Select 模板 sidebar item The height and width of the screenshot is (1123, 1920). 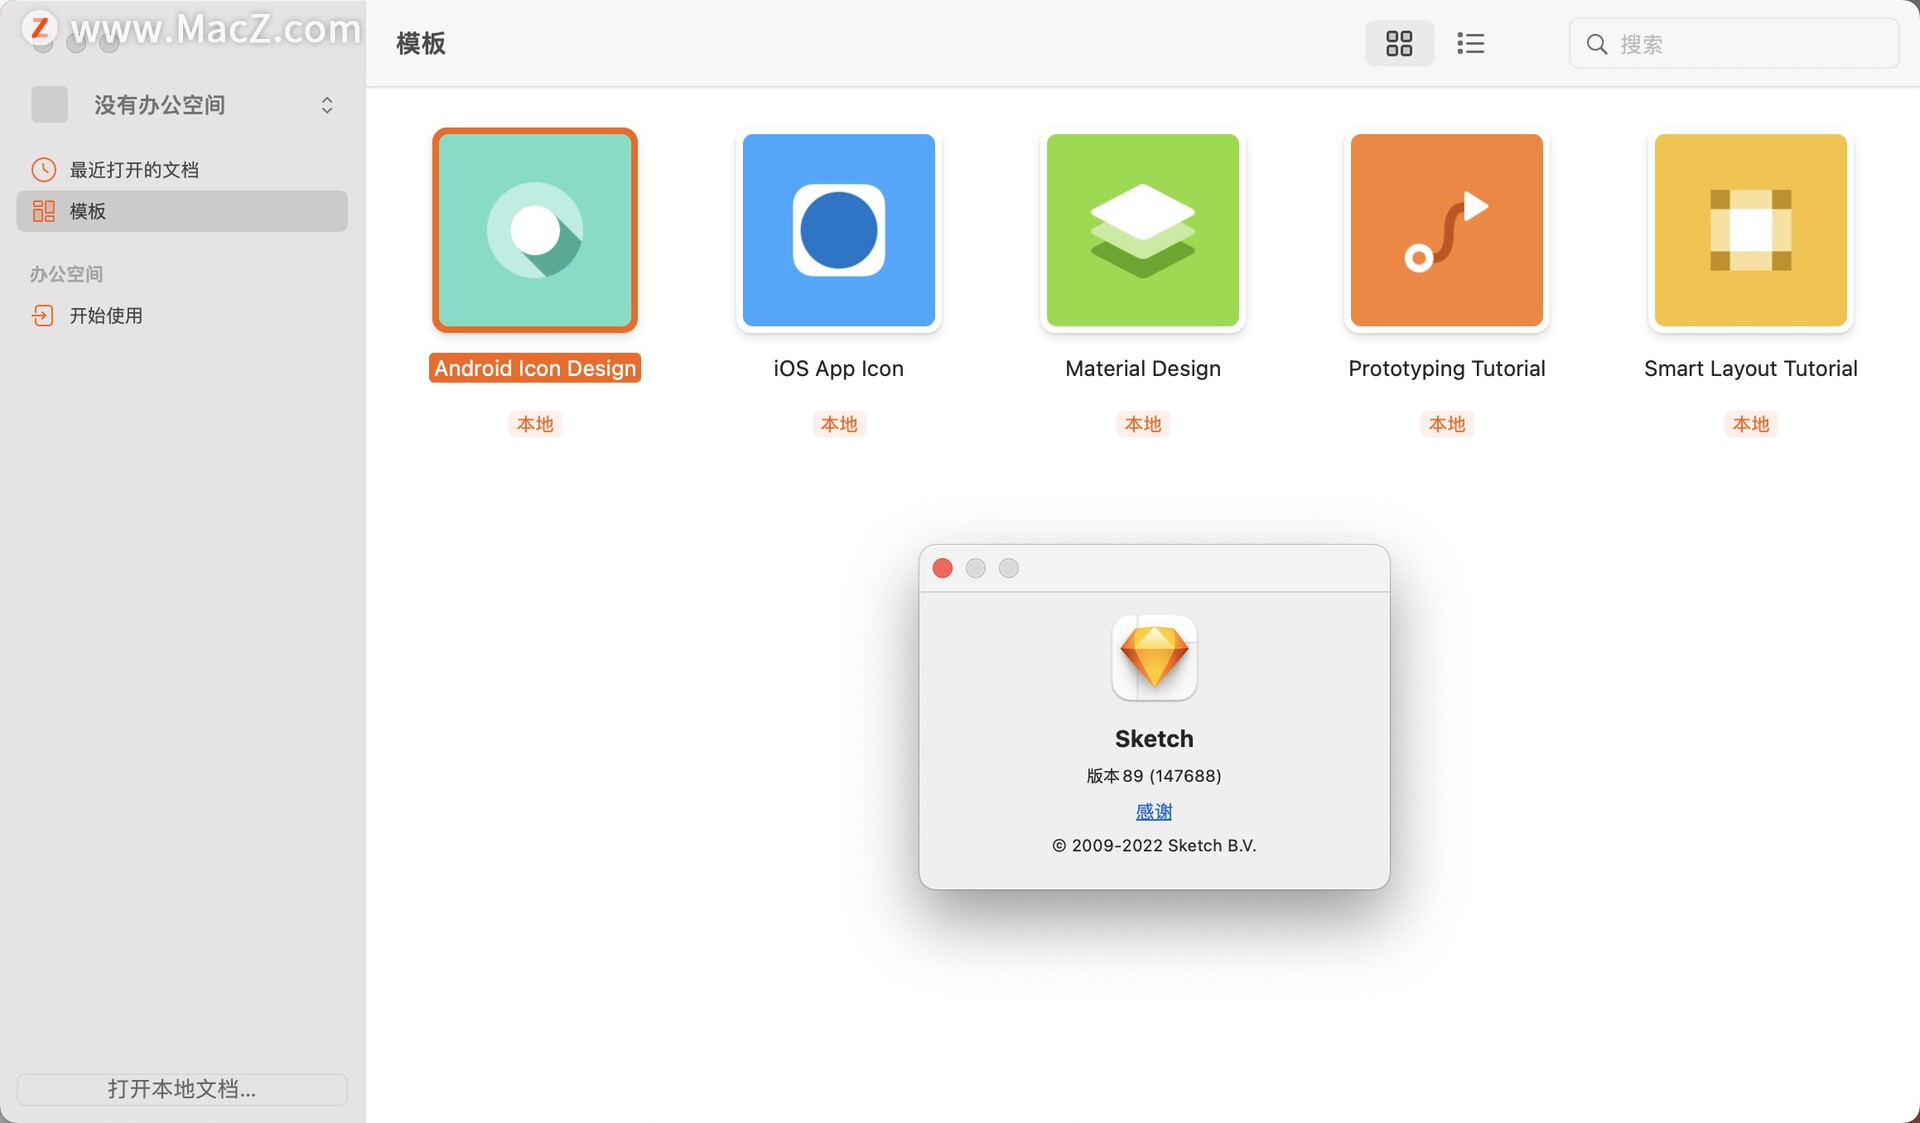point(87,211)
